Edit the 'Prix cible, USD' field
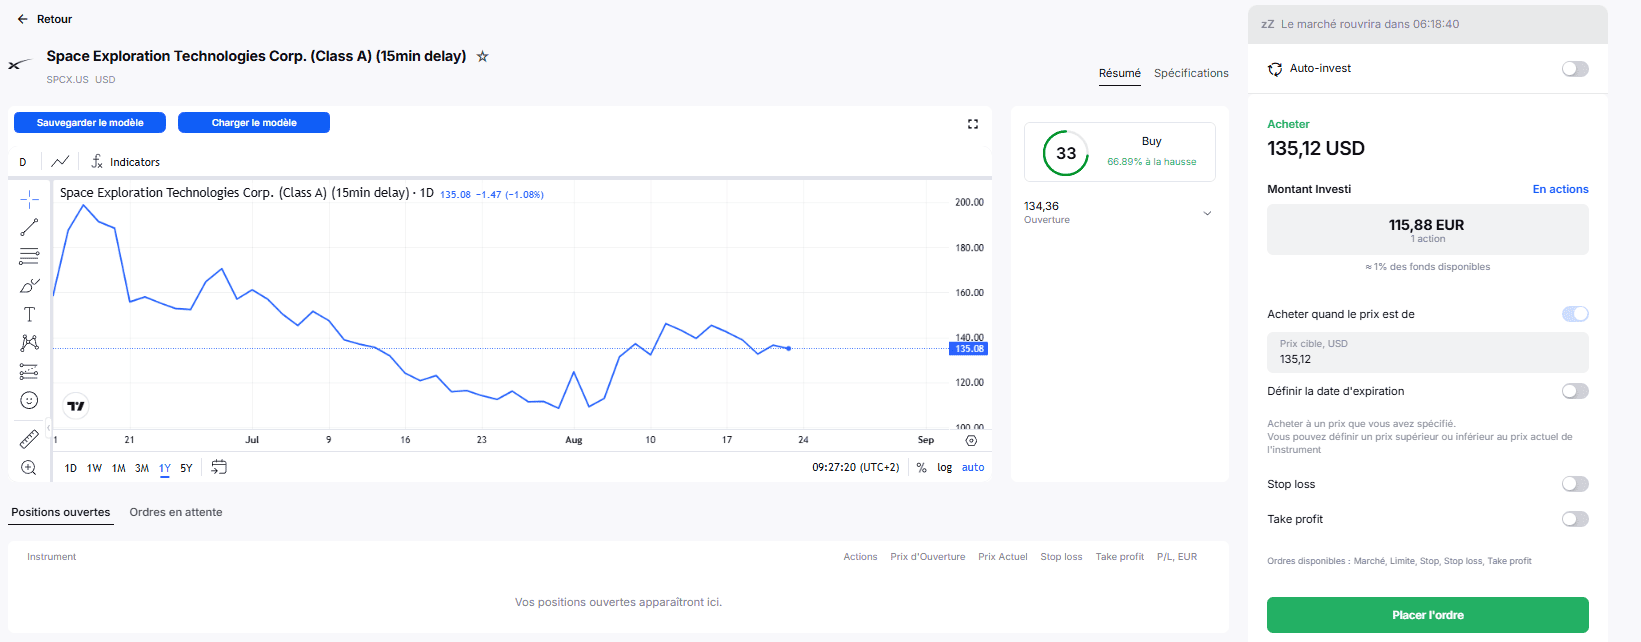Screen dimensions: 1641x642 click(x=1428, y=352)
